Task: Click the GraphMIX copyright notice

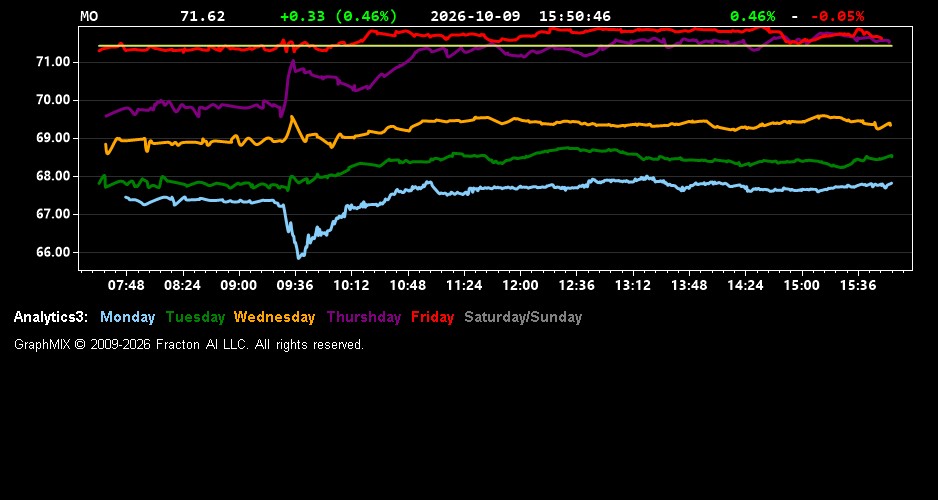Action: [189, 345]
